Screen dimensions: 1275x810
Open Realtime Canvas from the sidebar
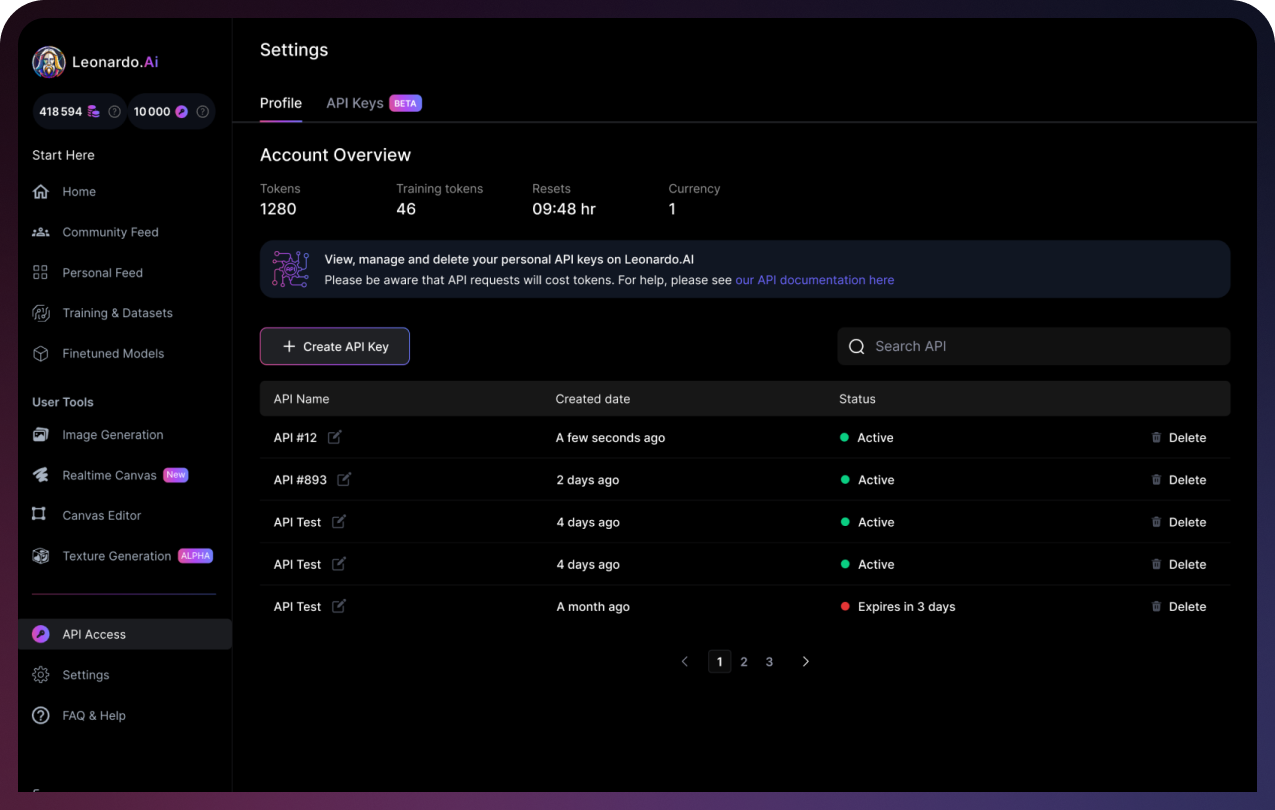109,475
